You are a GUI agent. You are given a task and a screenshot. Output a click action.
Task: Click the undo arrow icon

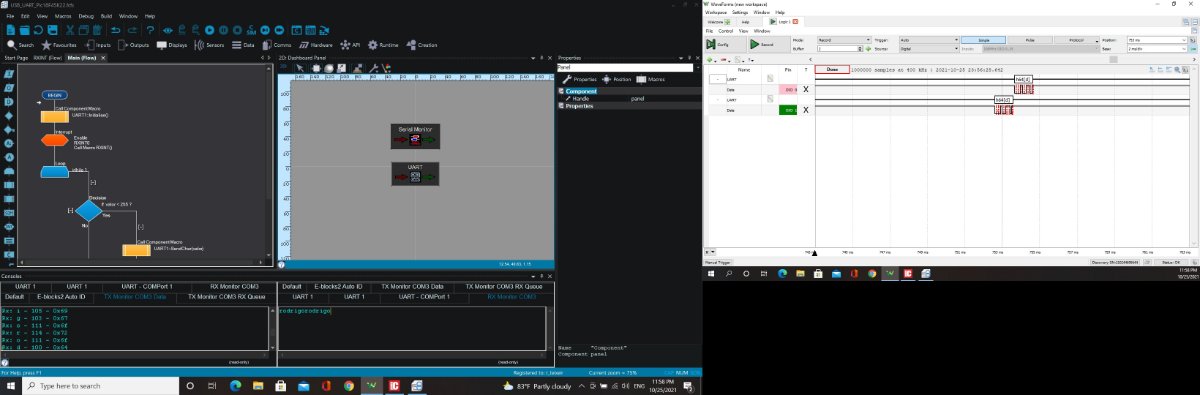[x=115, y=31]
